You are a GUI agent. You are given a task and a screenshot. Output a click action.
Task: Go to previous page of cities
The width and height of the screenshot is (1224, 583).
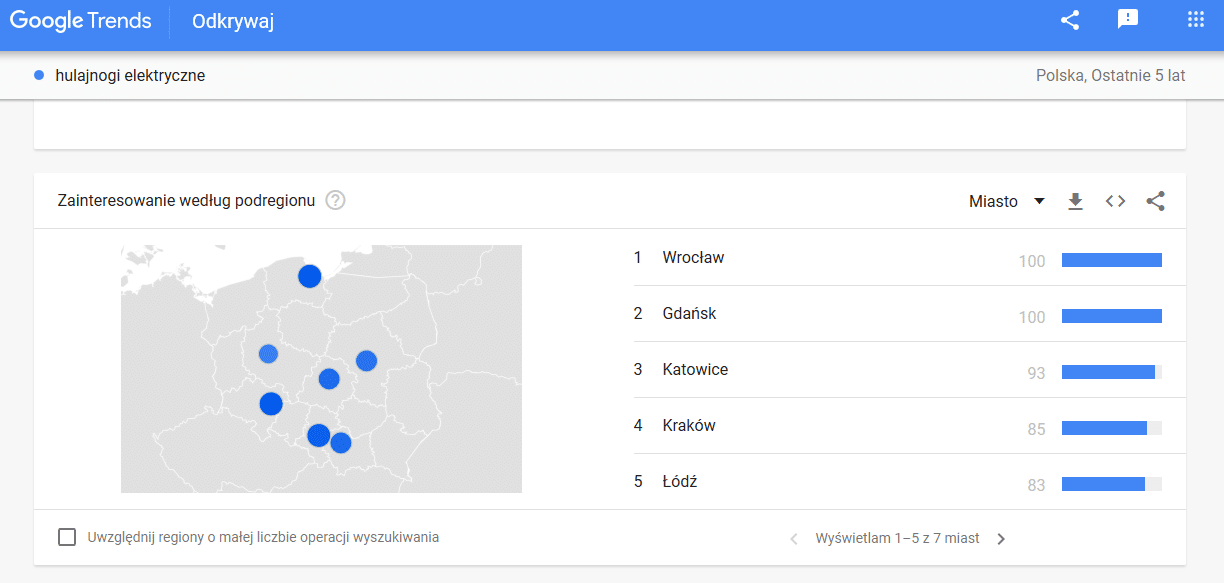(x=794, y=538)
